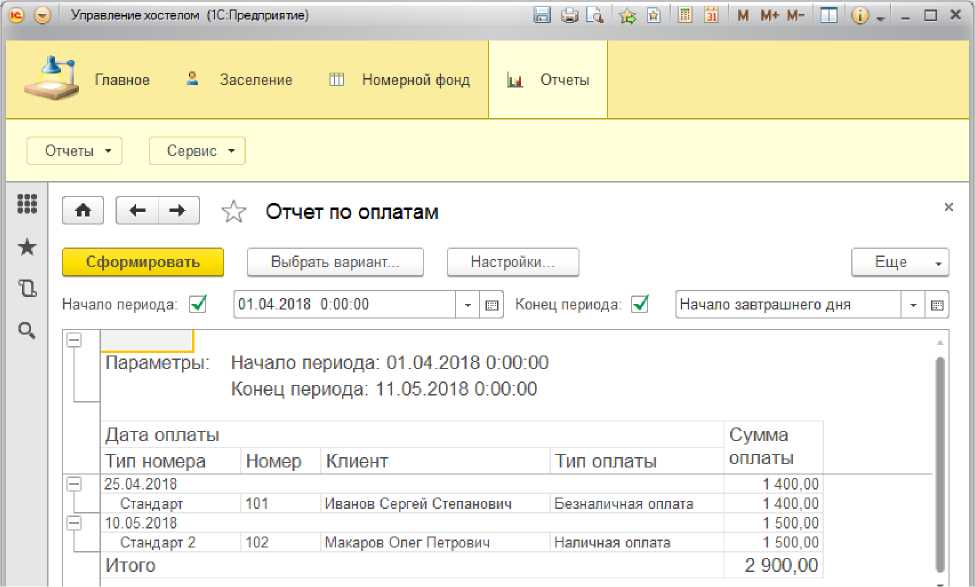Click the Search magnifier in left sidebar

pos(27,330)
